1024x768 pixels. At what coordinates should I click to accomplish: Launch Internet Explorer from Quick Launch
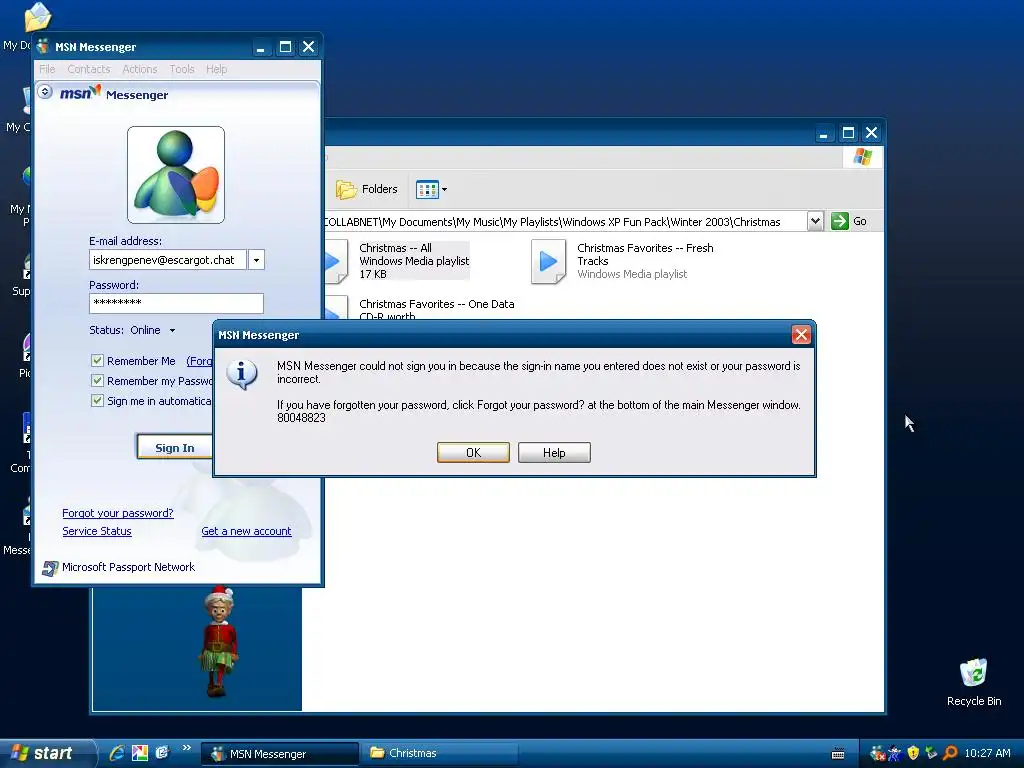tap(117, 753)
